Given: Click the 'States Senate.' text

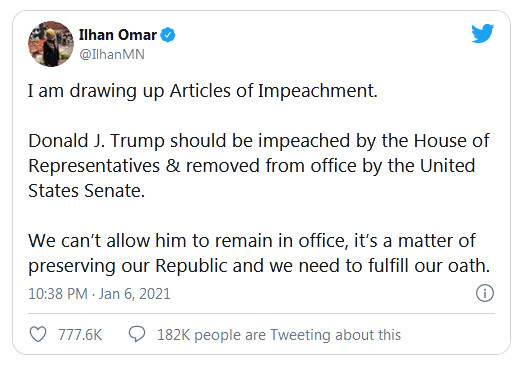Looking at the screenshot, I should tap(87, 191).
